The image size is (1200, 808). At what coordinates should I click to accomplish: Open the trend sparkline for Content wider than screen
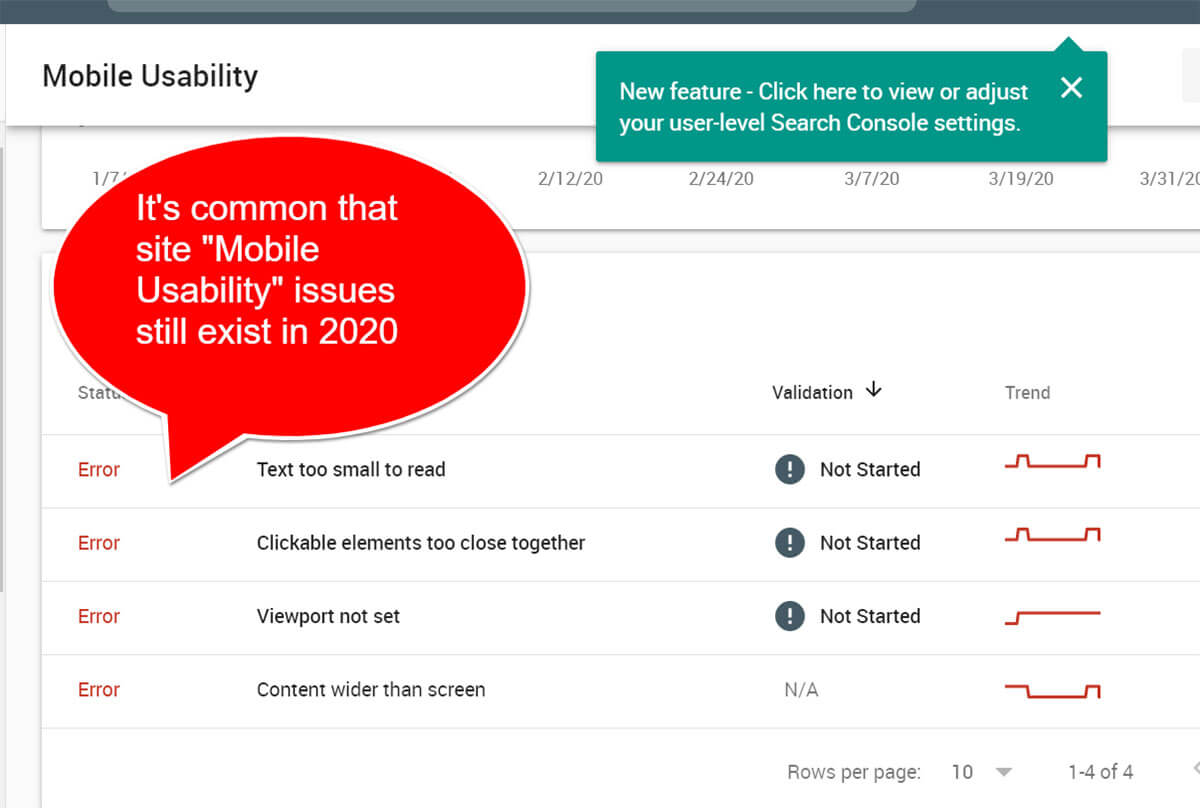pos(1052,691)
